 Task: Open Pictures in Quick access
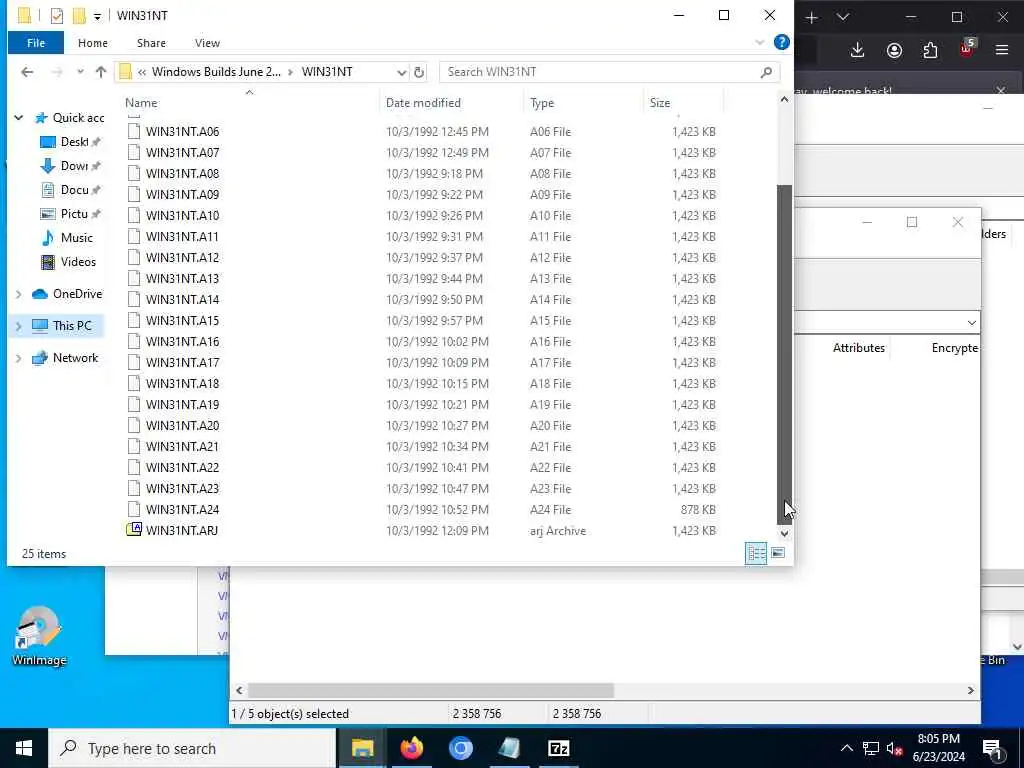pyautogui.click(x=71, y=214)
